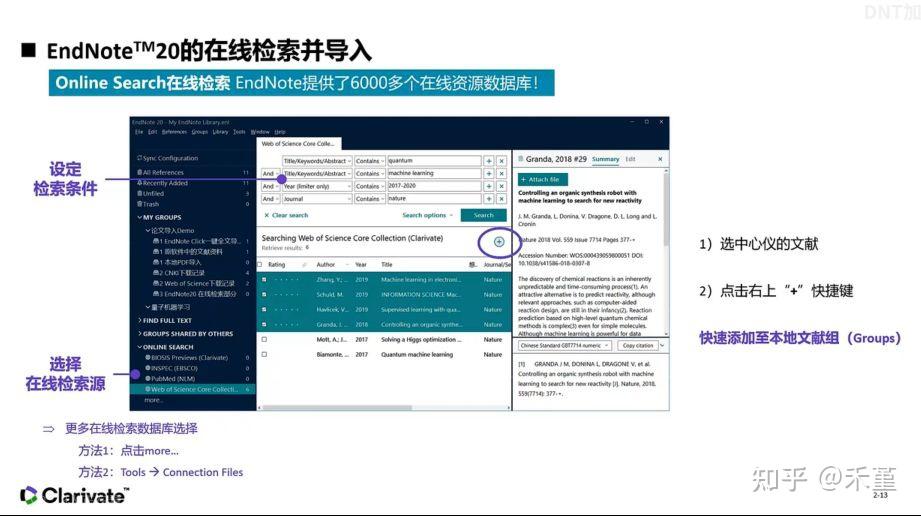This screenshot has height=516, width=921.
Task: Collapse the ONLINE SEARCH section
Action: pos(140,347)
